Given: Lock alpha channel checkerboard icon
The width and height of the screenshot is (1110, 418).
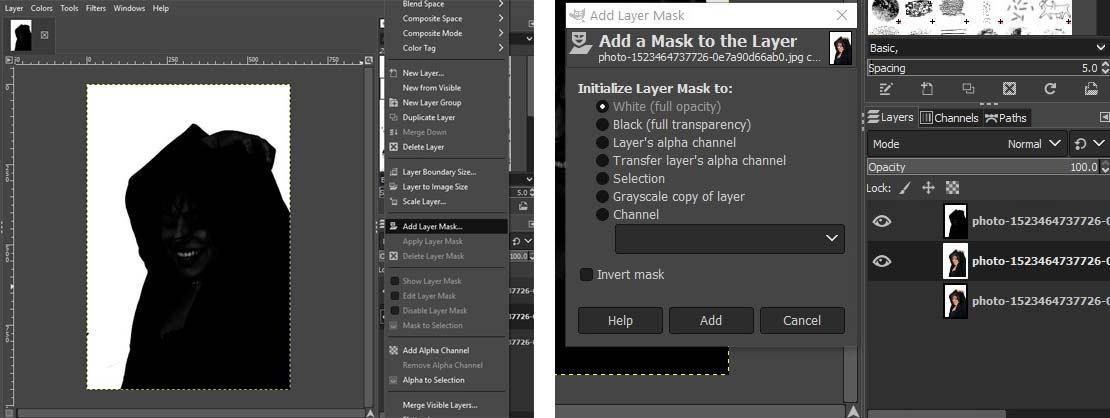Looking at the screenshot, I should pyautogui.click(x=953, y=188).
